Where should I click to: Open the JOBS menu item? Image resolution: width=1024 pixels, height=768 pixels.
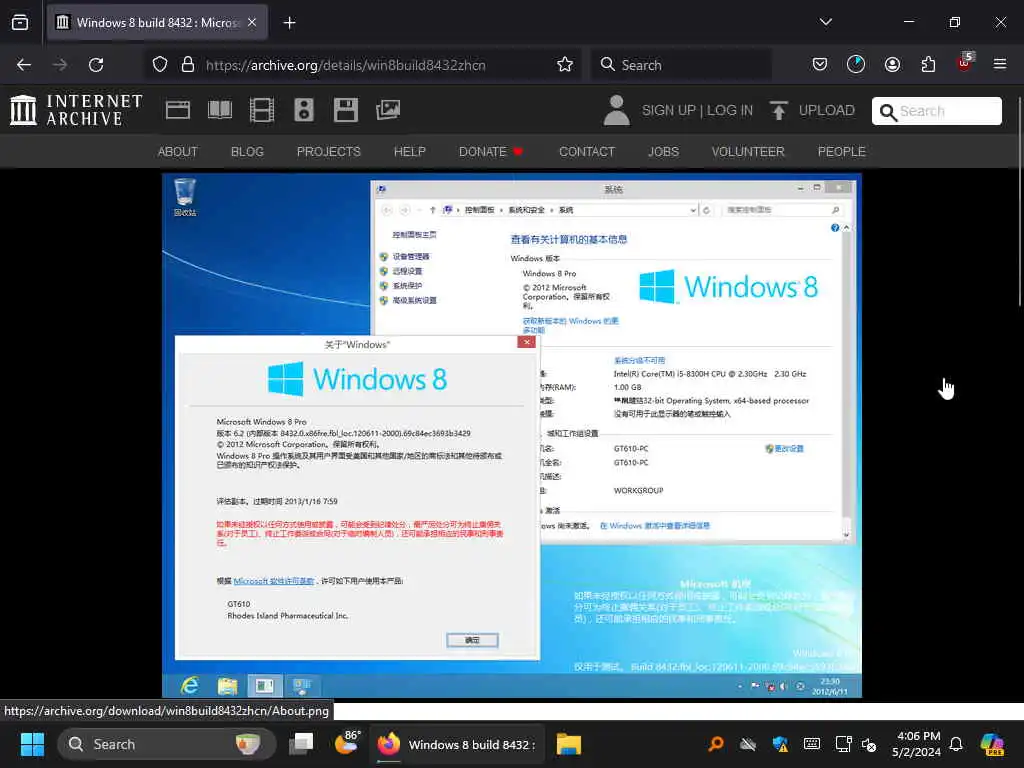pyautogui.click(x=663, y=152)
